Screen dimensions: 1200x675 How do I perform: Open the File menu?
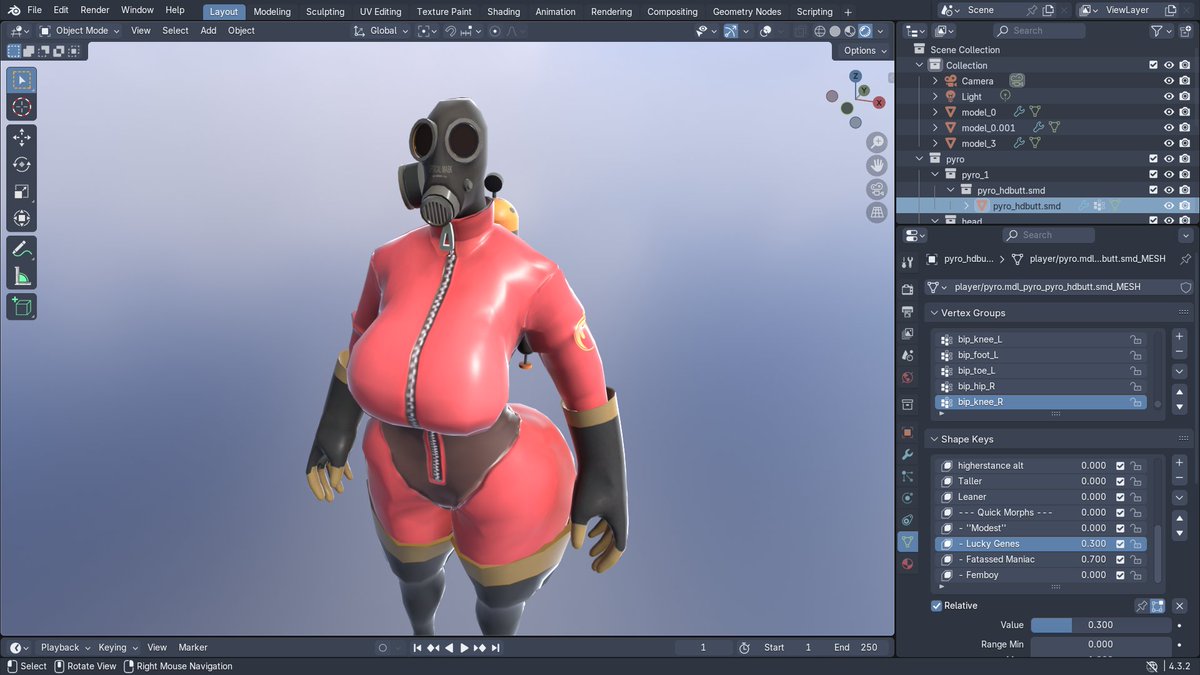35,10
